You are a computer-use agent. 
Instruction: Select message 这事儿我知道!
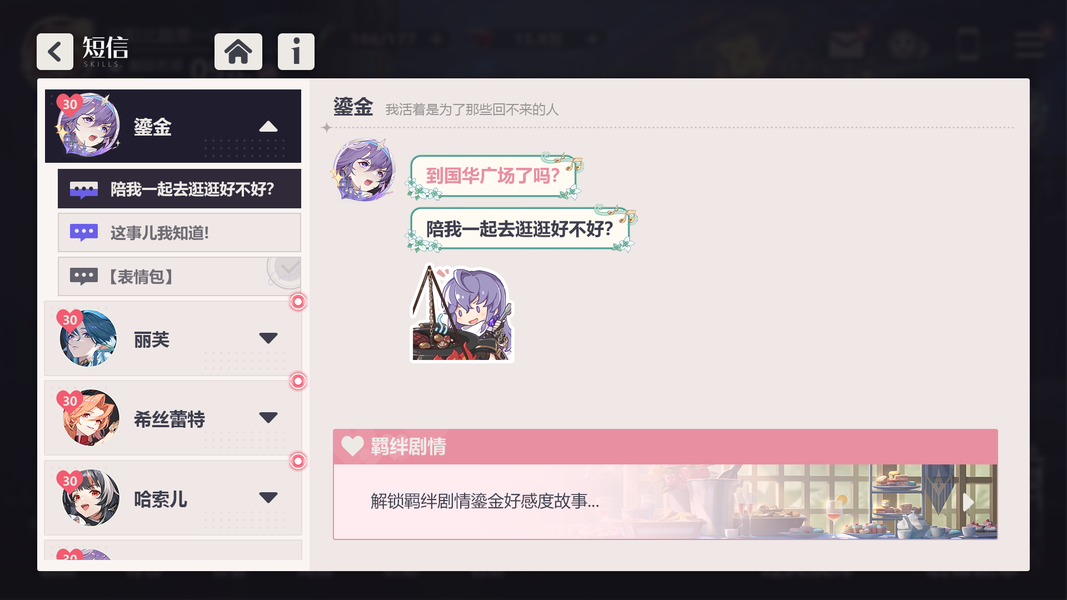tap(180, 233)
